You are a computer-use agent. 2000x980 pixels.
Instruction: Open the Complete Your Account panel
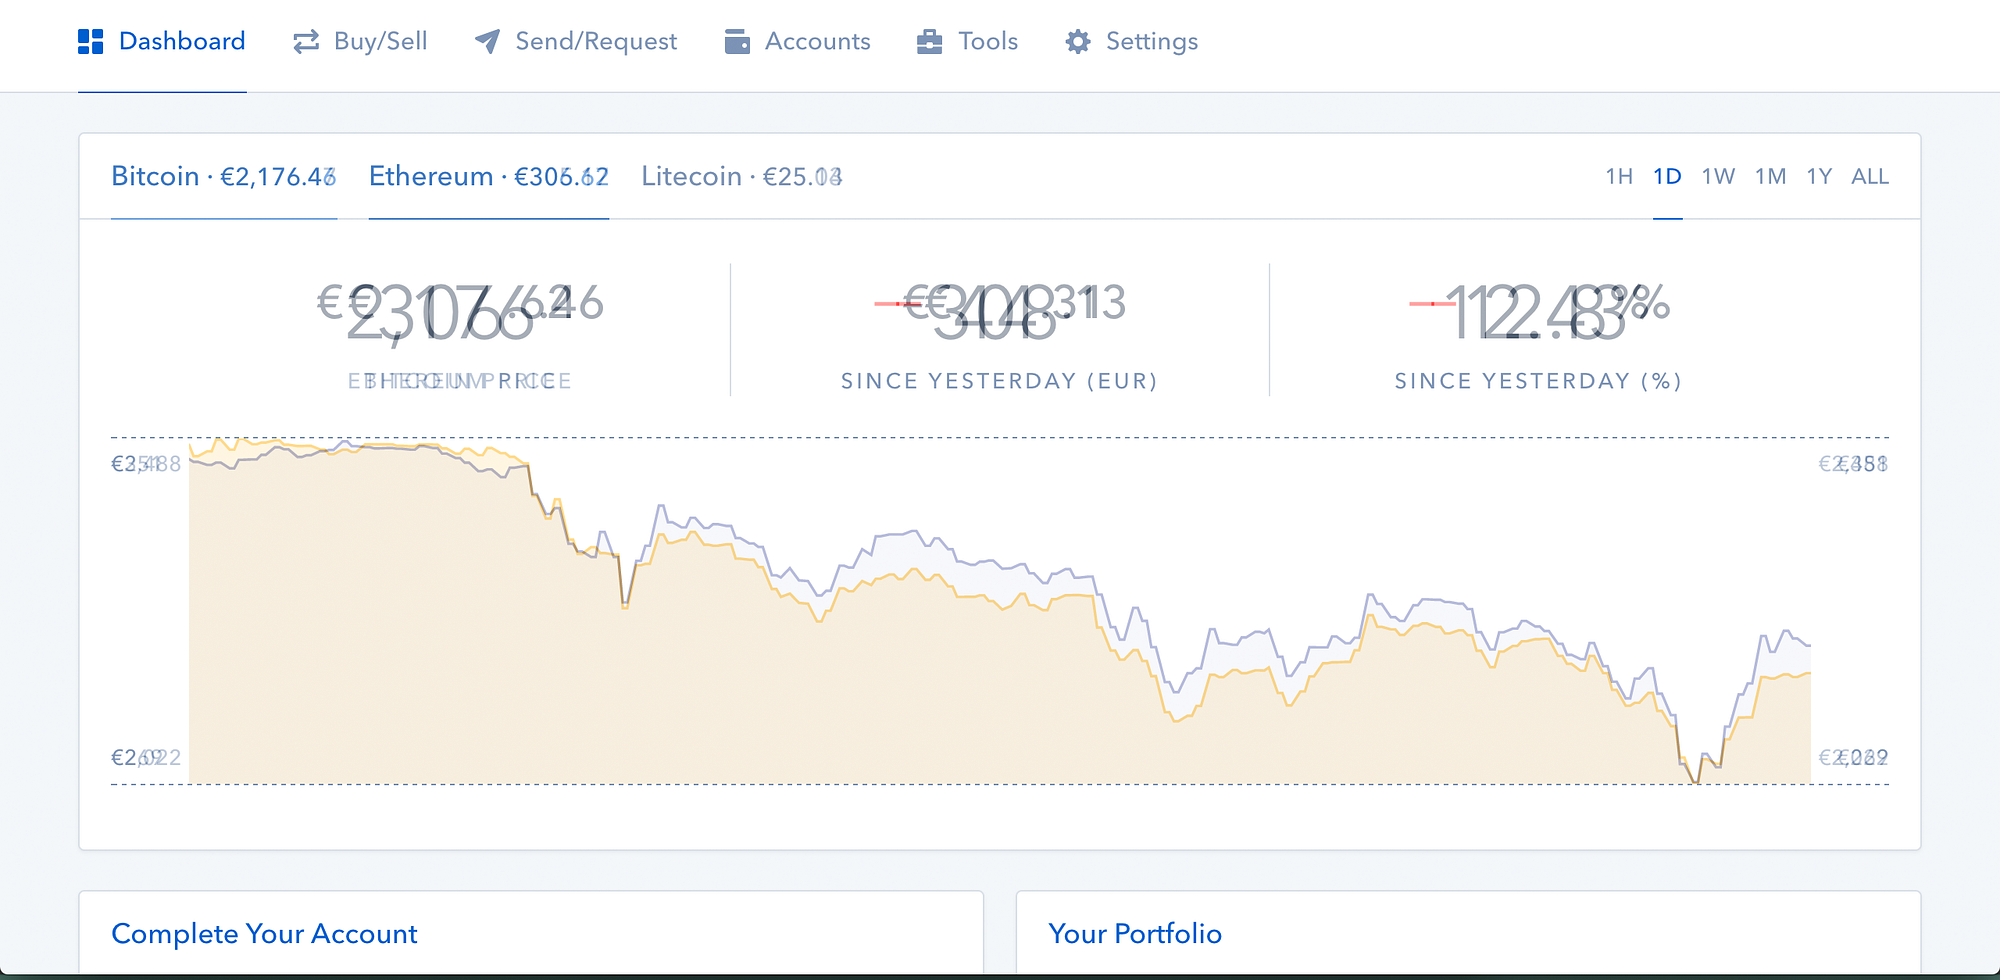(264, 934)
